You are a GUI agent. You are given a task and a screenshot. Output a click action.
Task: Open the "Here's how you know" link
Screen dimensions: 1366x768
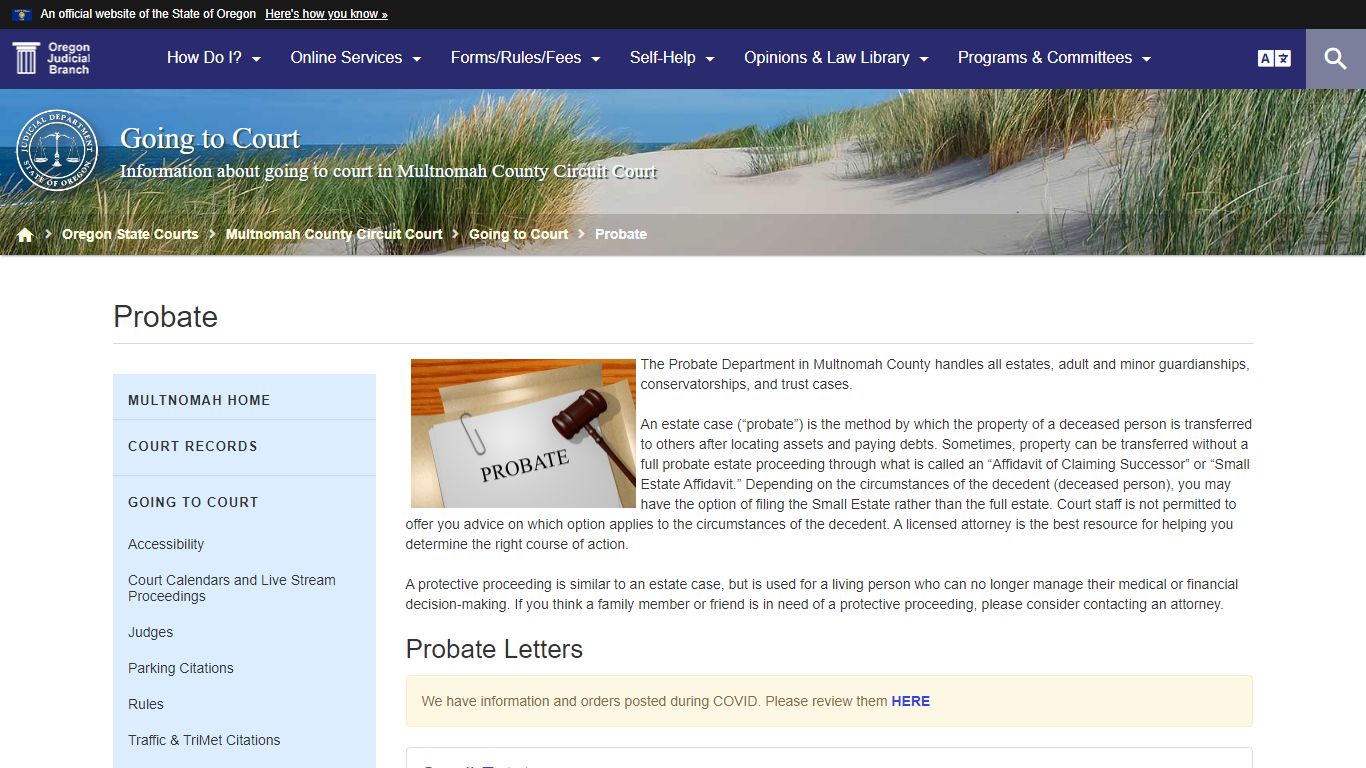pyautogui.click(x=326, y=14)
